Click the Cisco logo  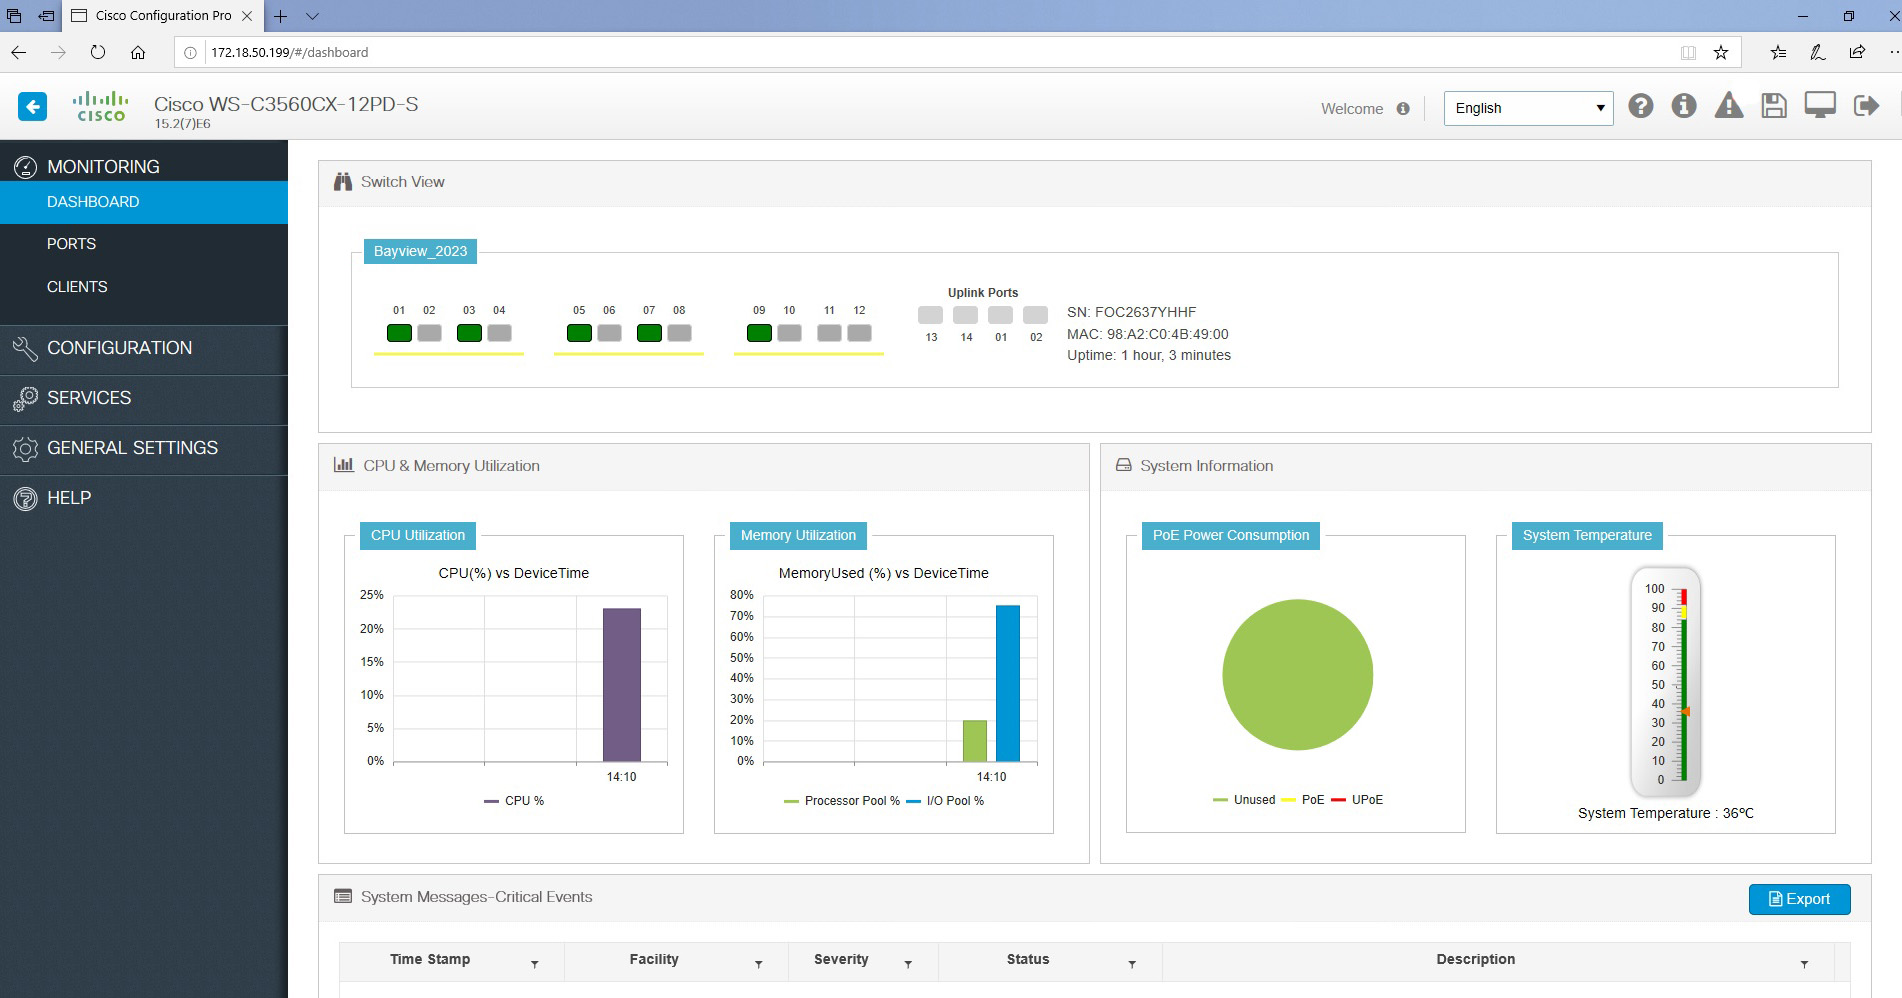(x=100, y=106)
